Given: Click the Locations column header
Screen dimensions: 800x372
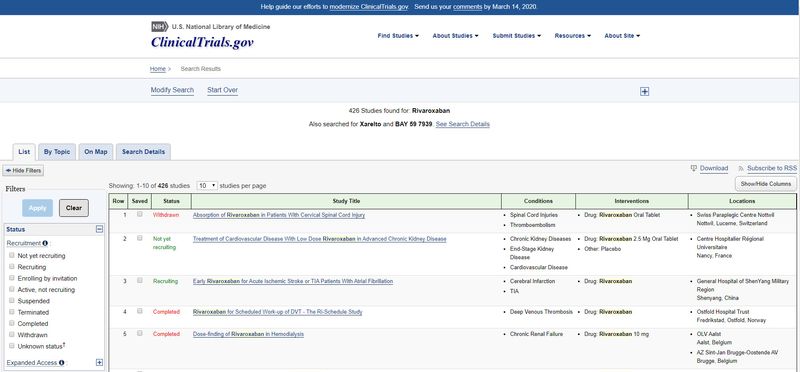Looking at the screenshot, I should tap(742, 201).
